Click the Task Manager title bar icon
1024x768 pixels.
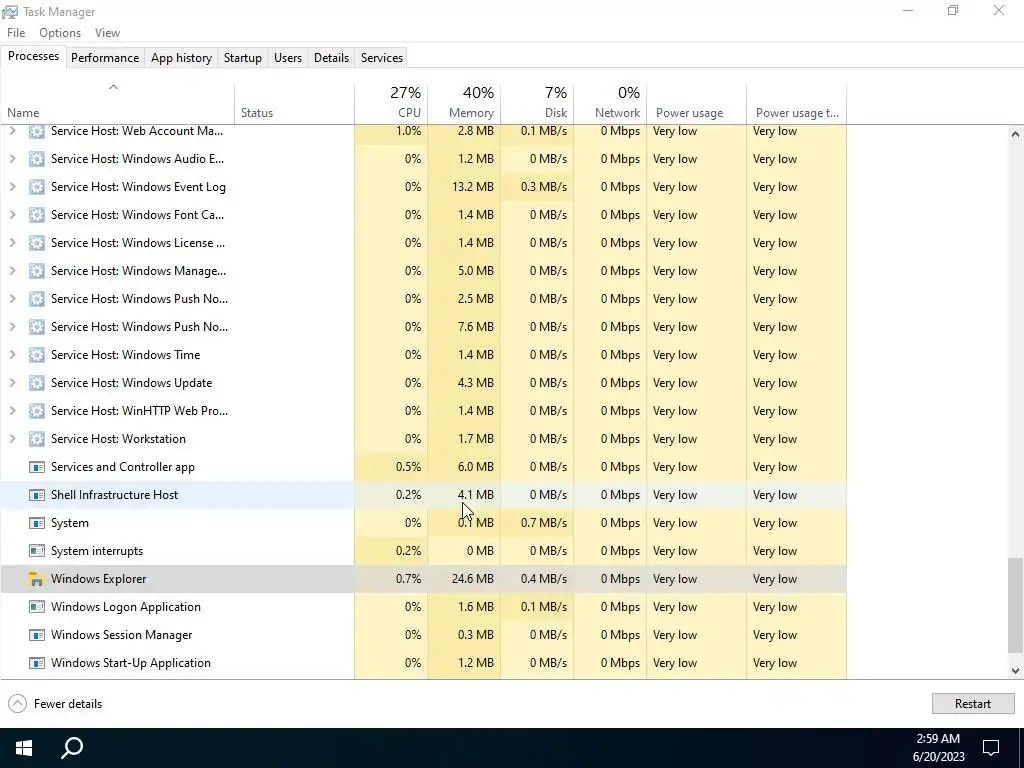tap(10, 12)
